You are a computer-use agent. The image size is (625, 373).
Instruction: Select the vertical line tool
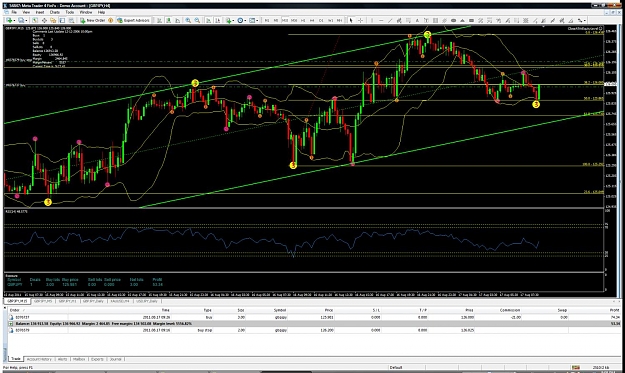point(372,20)
